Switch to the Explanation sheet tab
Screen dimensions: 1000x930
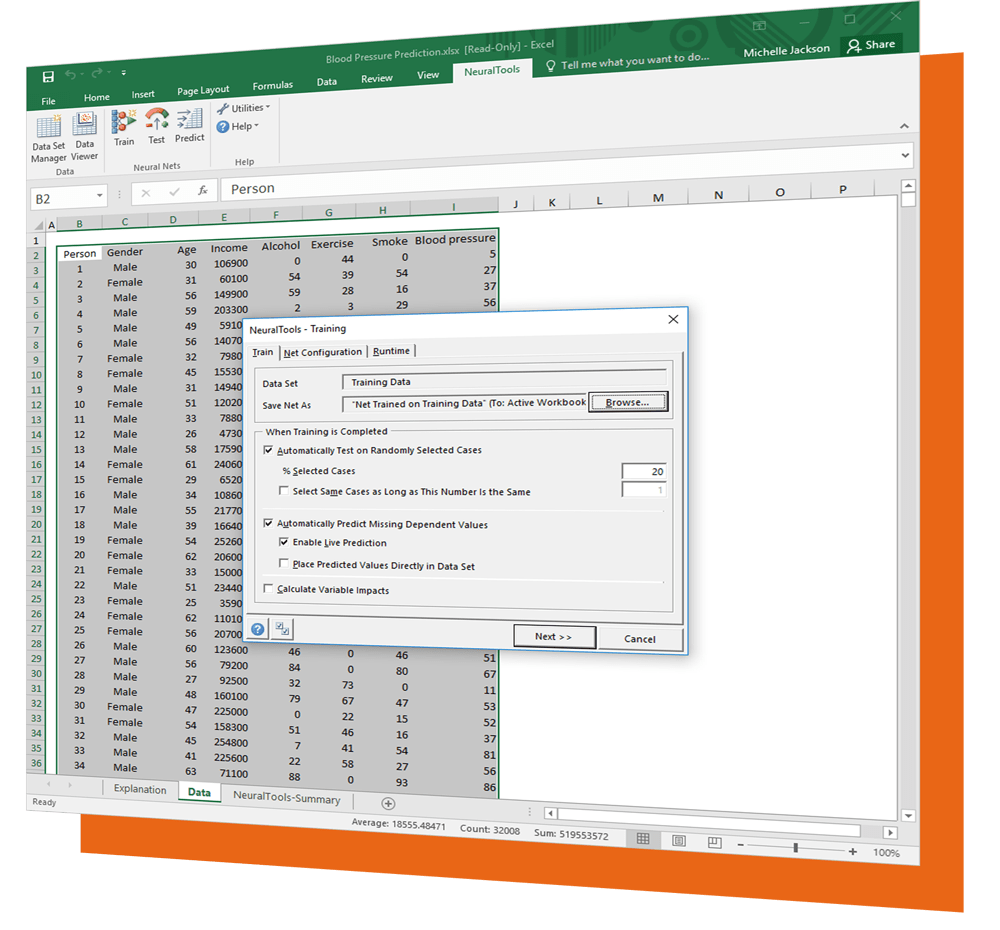[x=140, y=789]
